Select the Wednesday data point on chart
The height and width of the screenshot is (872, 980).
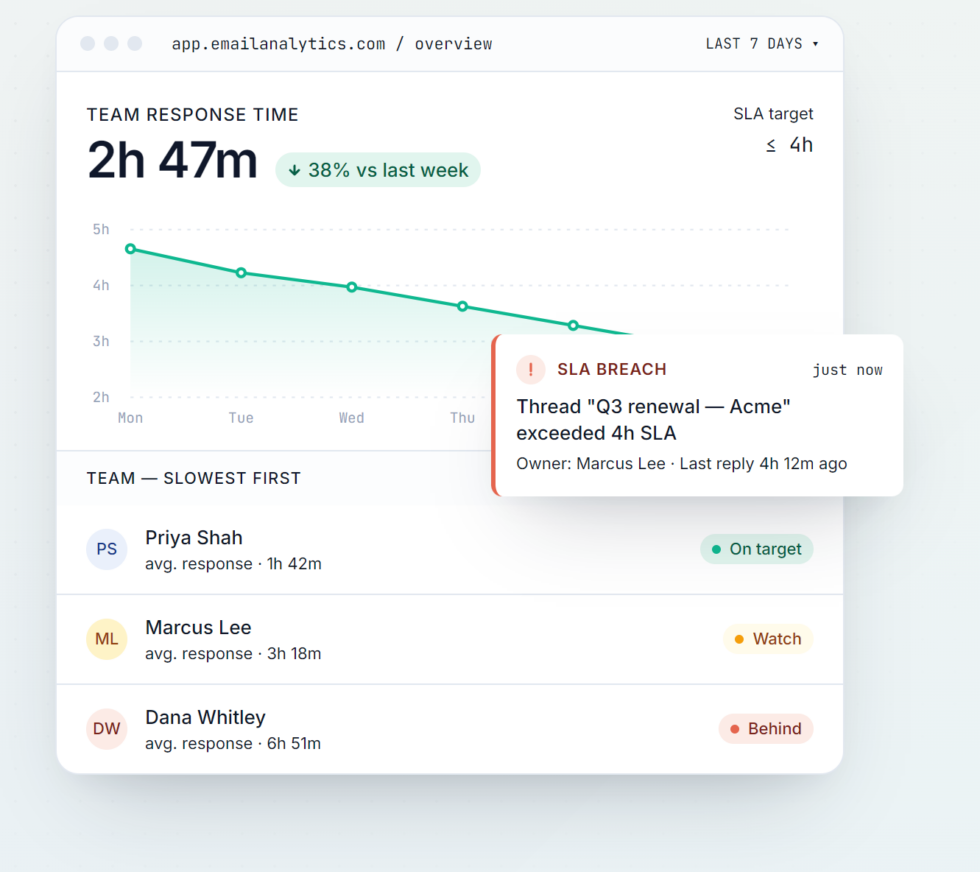click(352, 287)
